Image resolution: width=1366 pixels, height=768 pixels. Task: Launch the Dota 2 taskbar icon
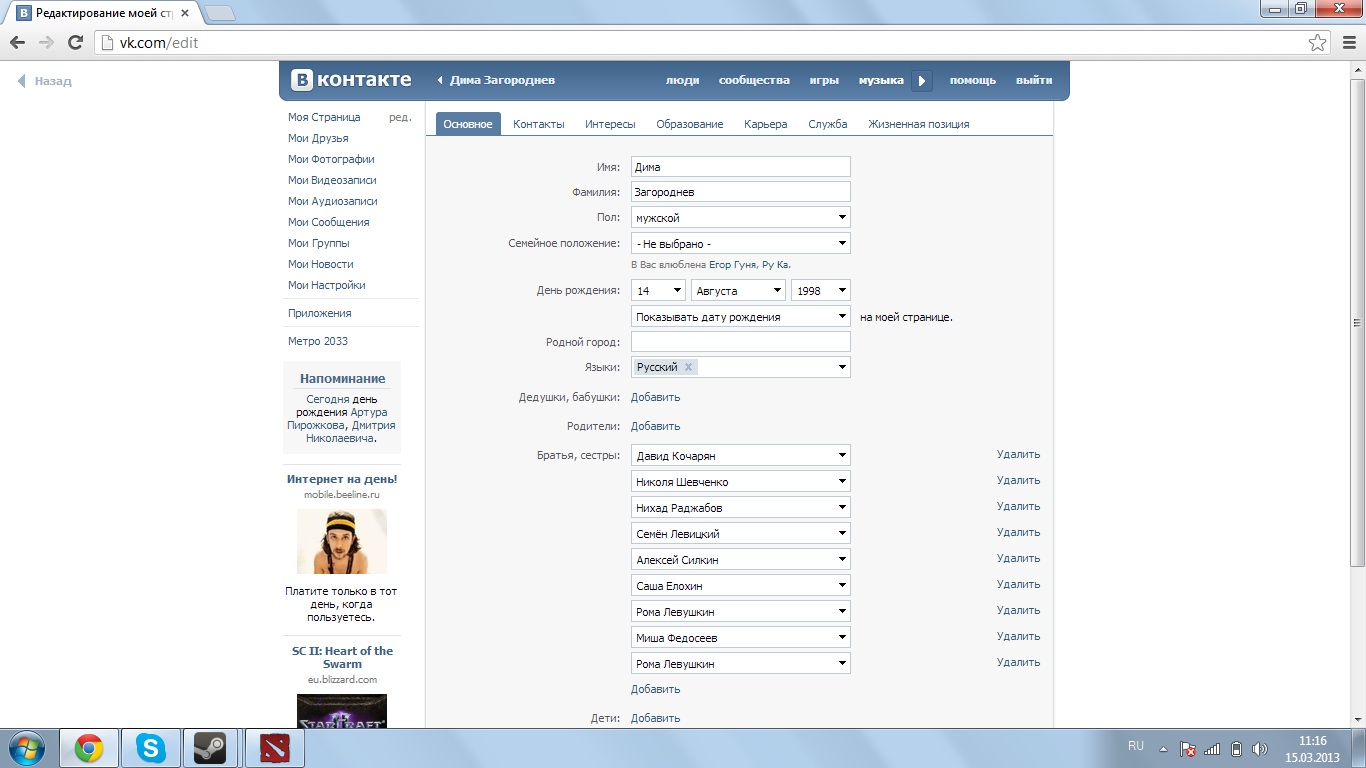[x=273, y=748]
